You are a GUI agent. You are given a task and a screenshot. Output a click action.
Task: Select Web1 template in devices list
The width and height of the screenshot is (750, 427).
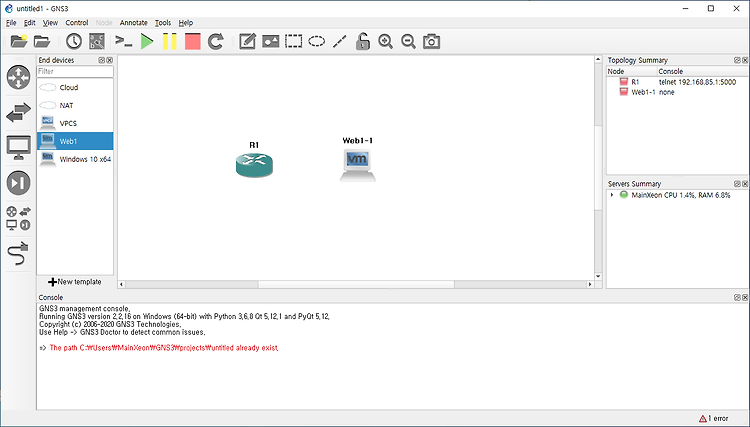75,141
